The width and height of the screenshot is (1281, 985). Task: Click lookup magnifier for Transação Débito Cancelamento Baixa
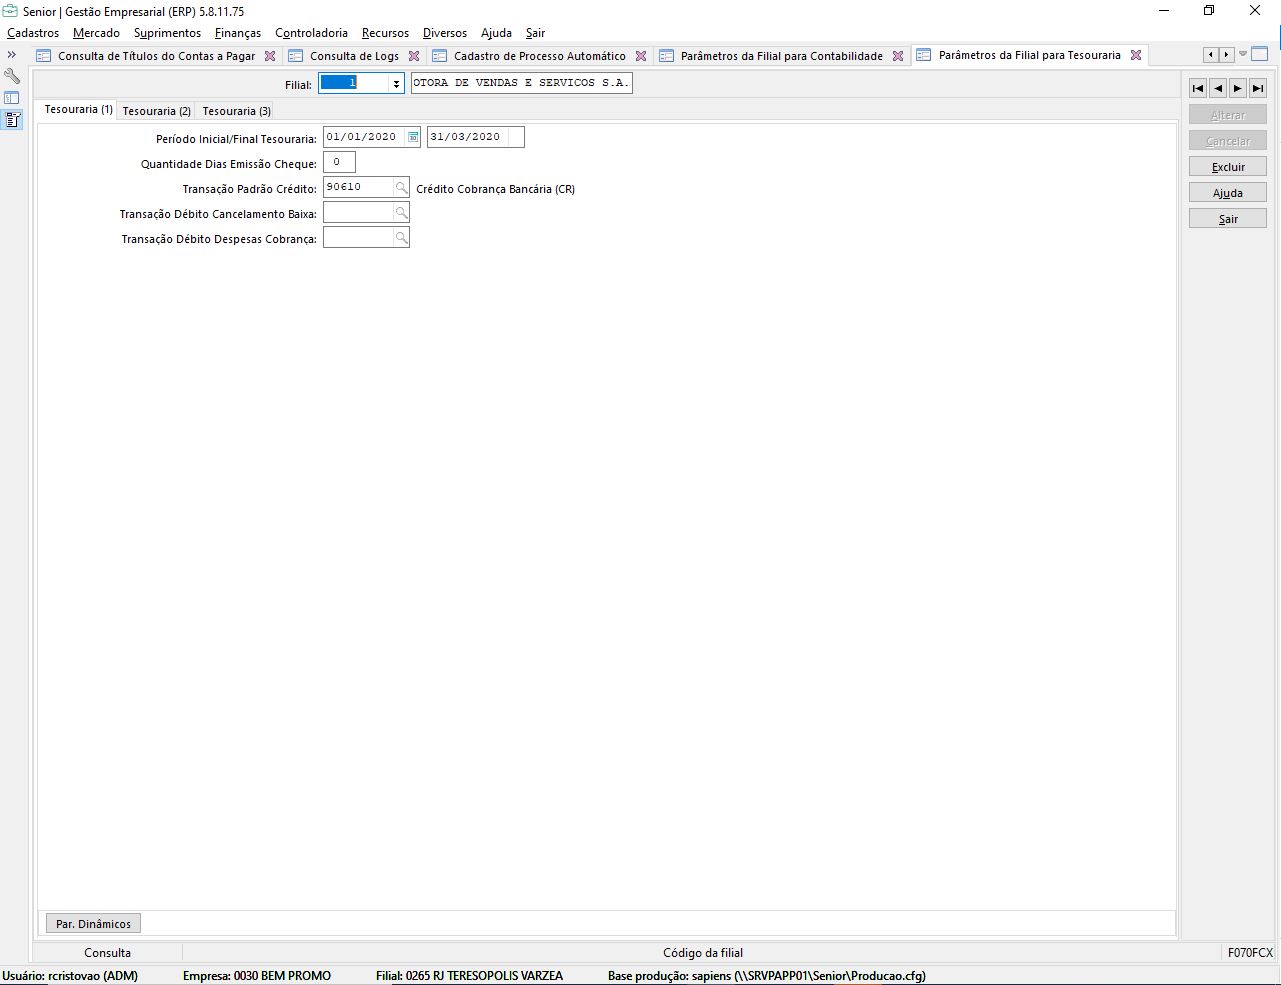coord(401,213)
